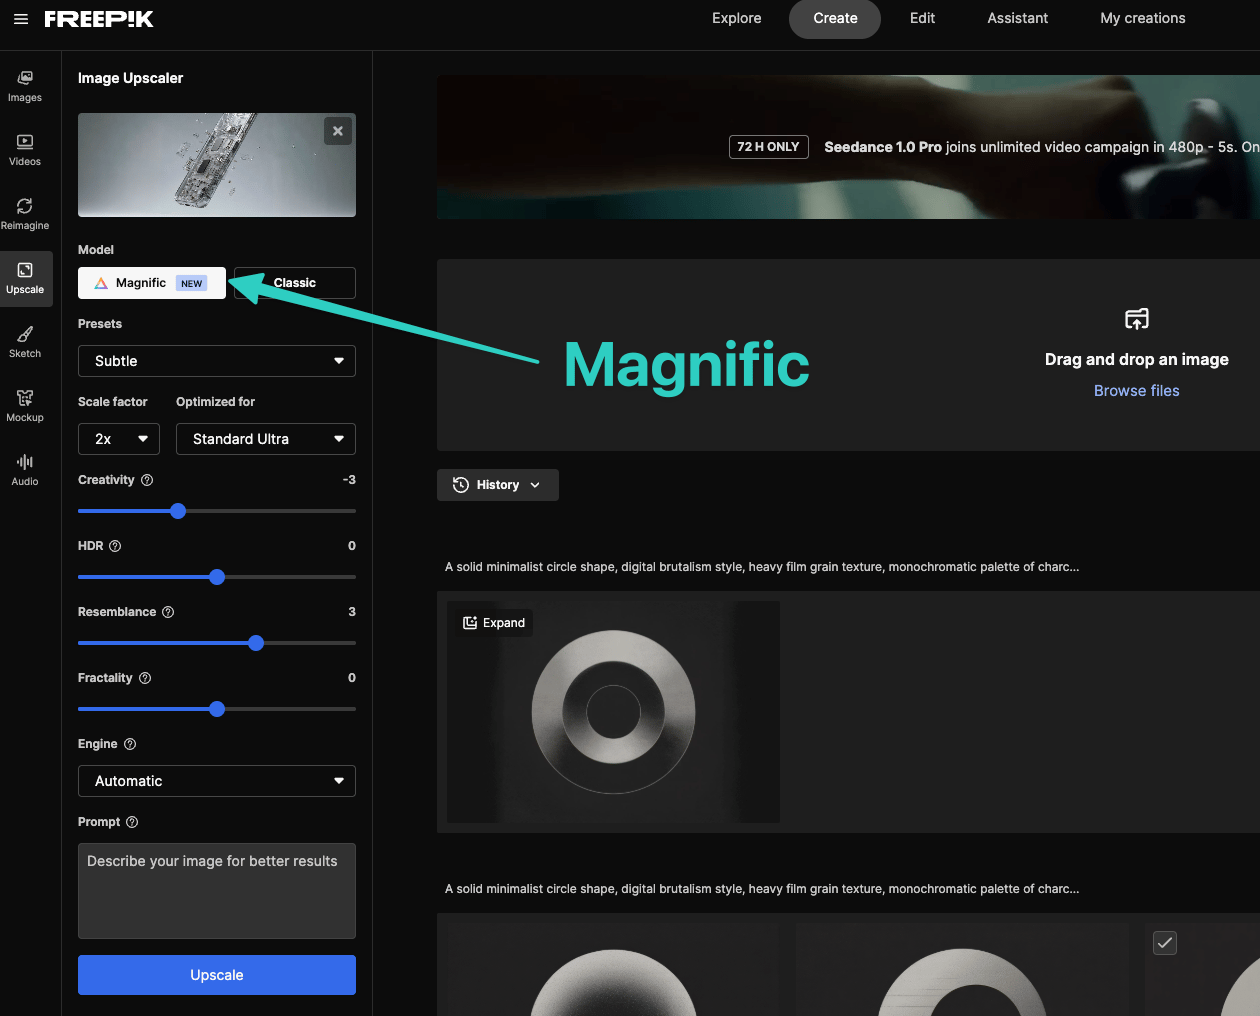
Task: Adjust the Creativity slider handle
Action: [178, 511]
